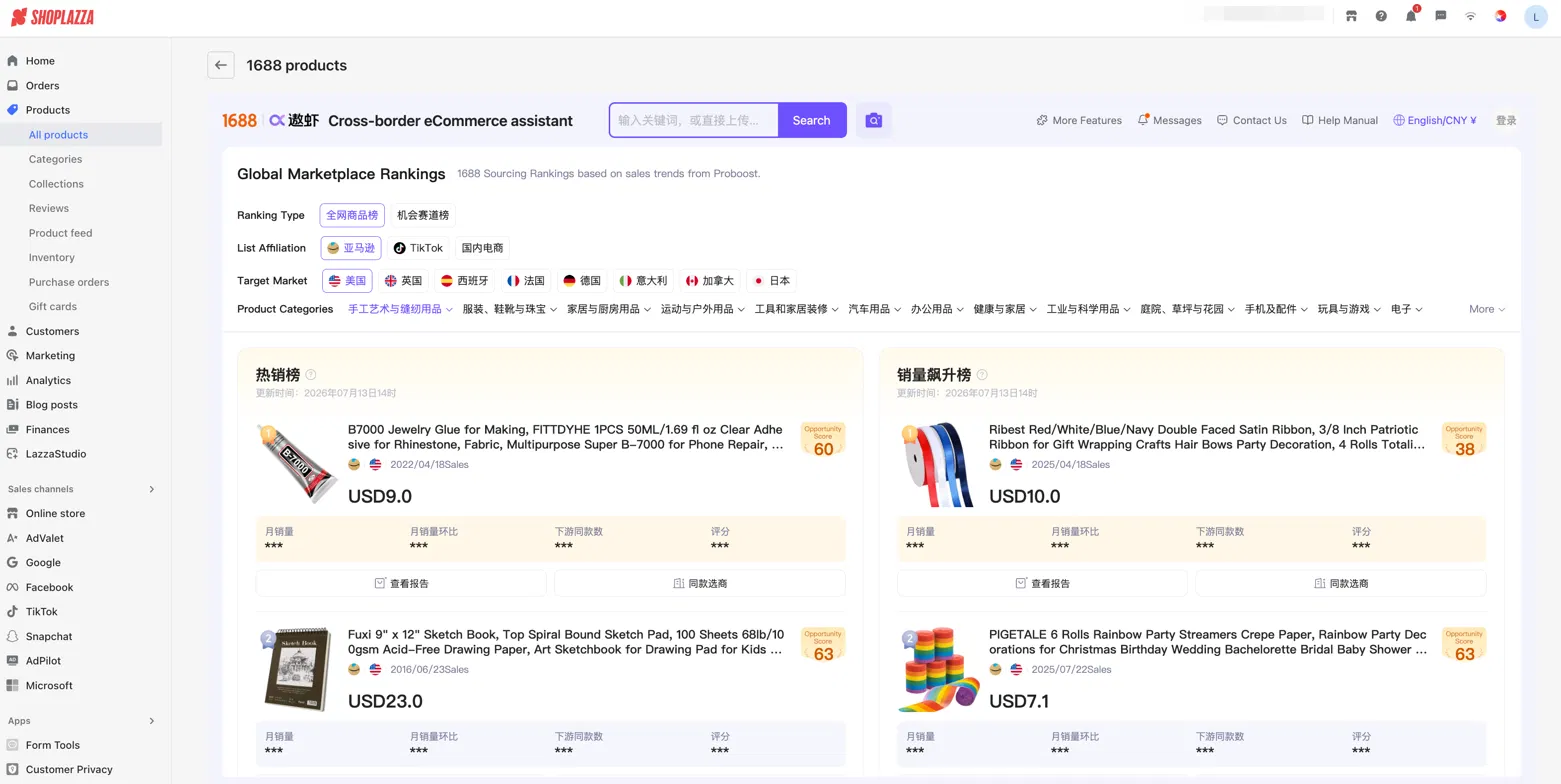The width and height of the screenshot is (1561, 784).
Task: Open the Online store sales channel
Action: [x=55, y=513]
